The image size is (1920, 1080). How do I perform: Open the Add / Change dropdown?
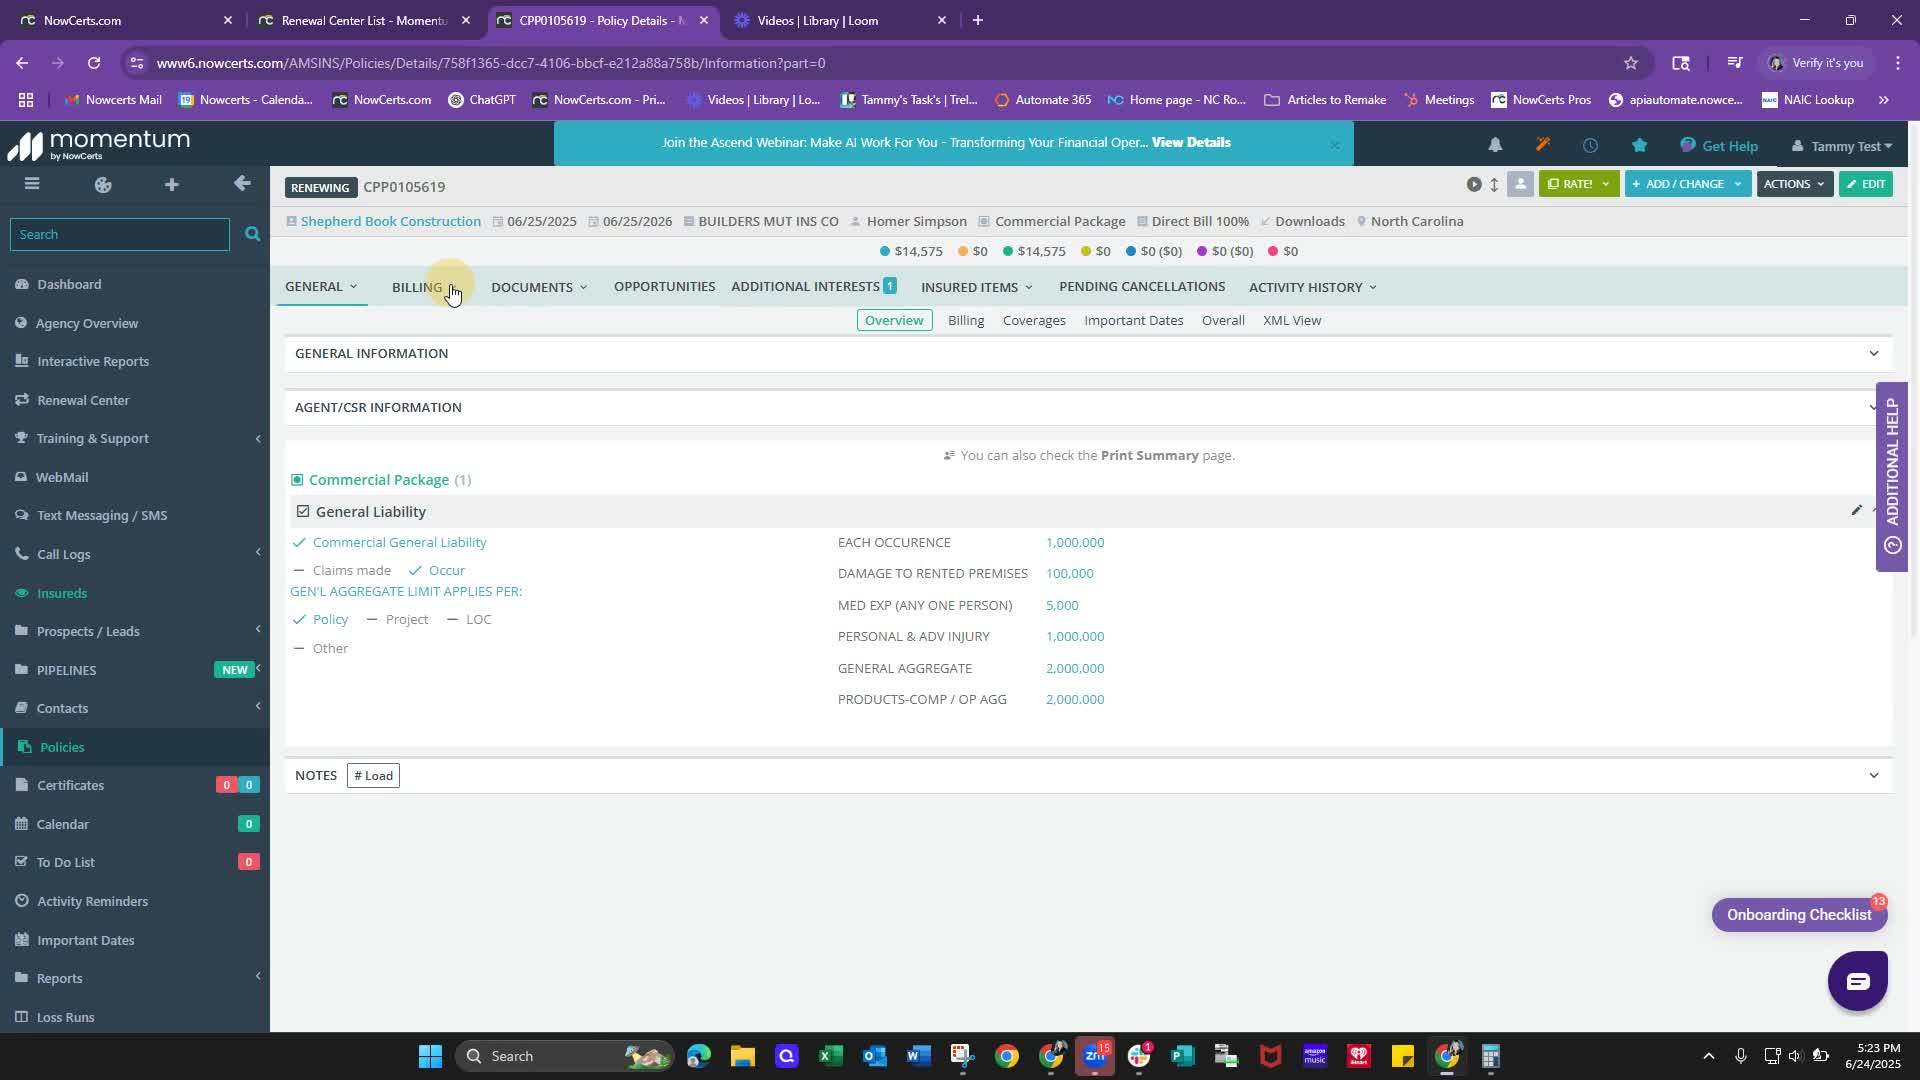click(x=1687, y=184)
